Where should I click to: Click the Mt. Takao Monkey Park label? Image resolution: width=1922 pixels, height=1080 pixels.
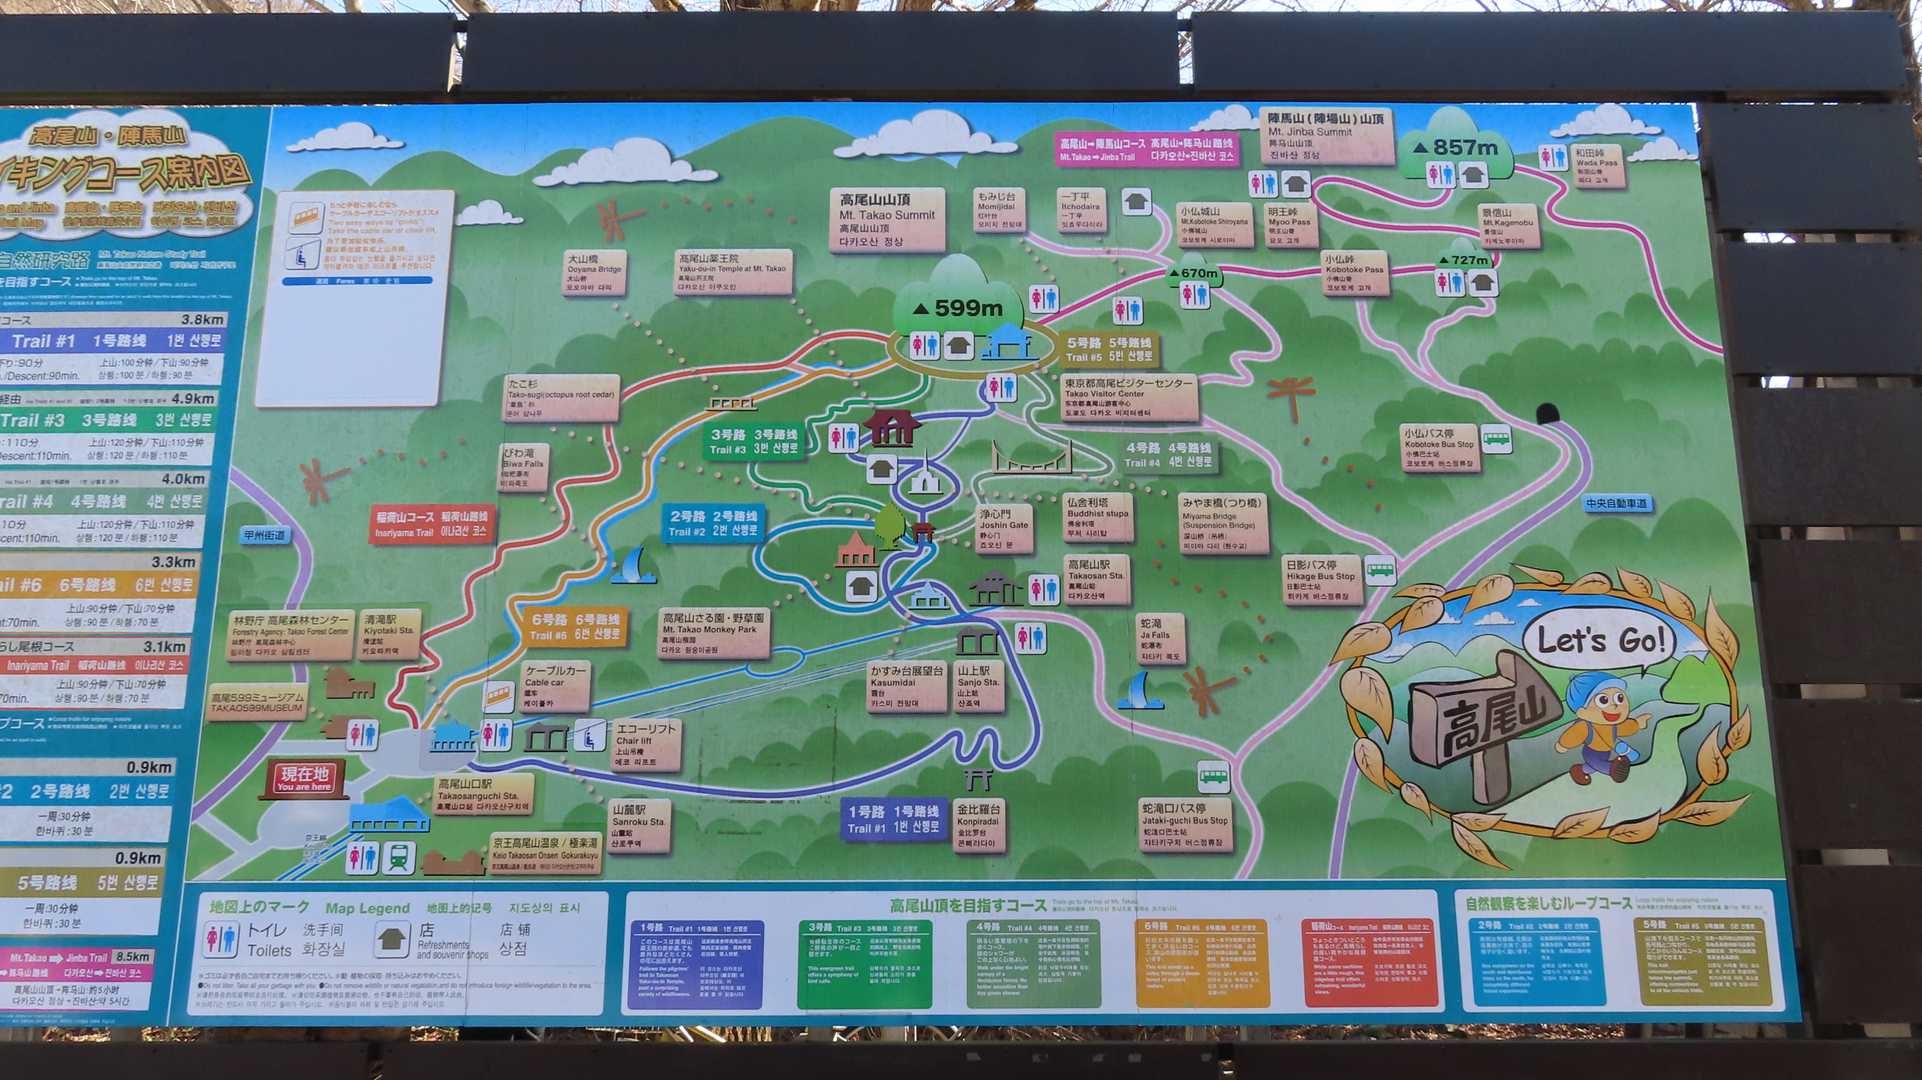(x=713, y=633)
